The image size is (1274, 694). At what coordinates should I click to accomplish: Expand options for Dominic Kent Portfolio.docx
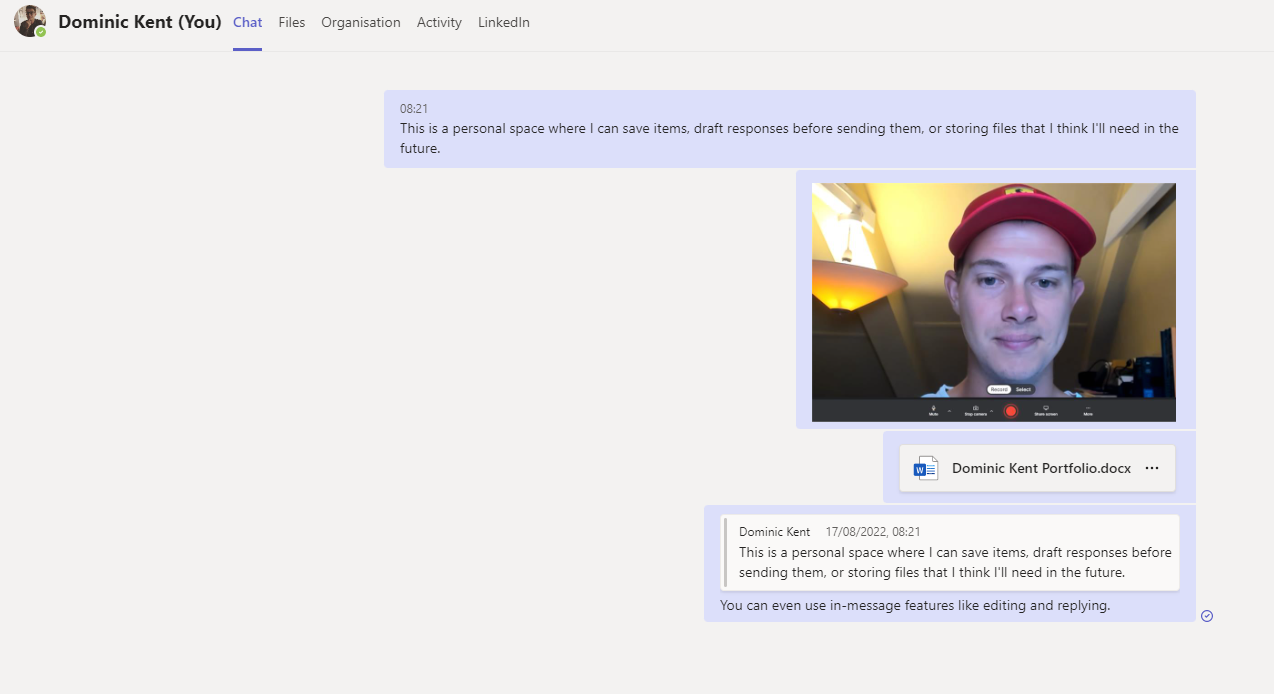click(x=1152, y=467)
